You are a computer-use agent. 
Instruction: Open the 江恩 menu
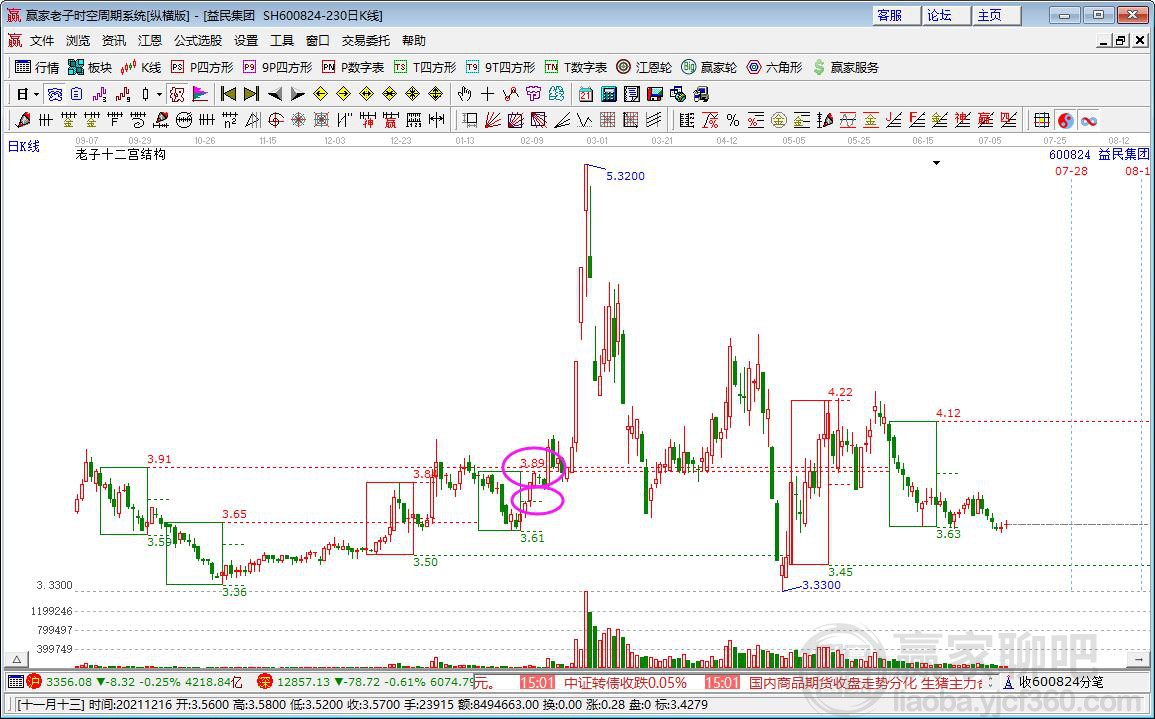(150, 41)
